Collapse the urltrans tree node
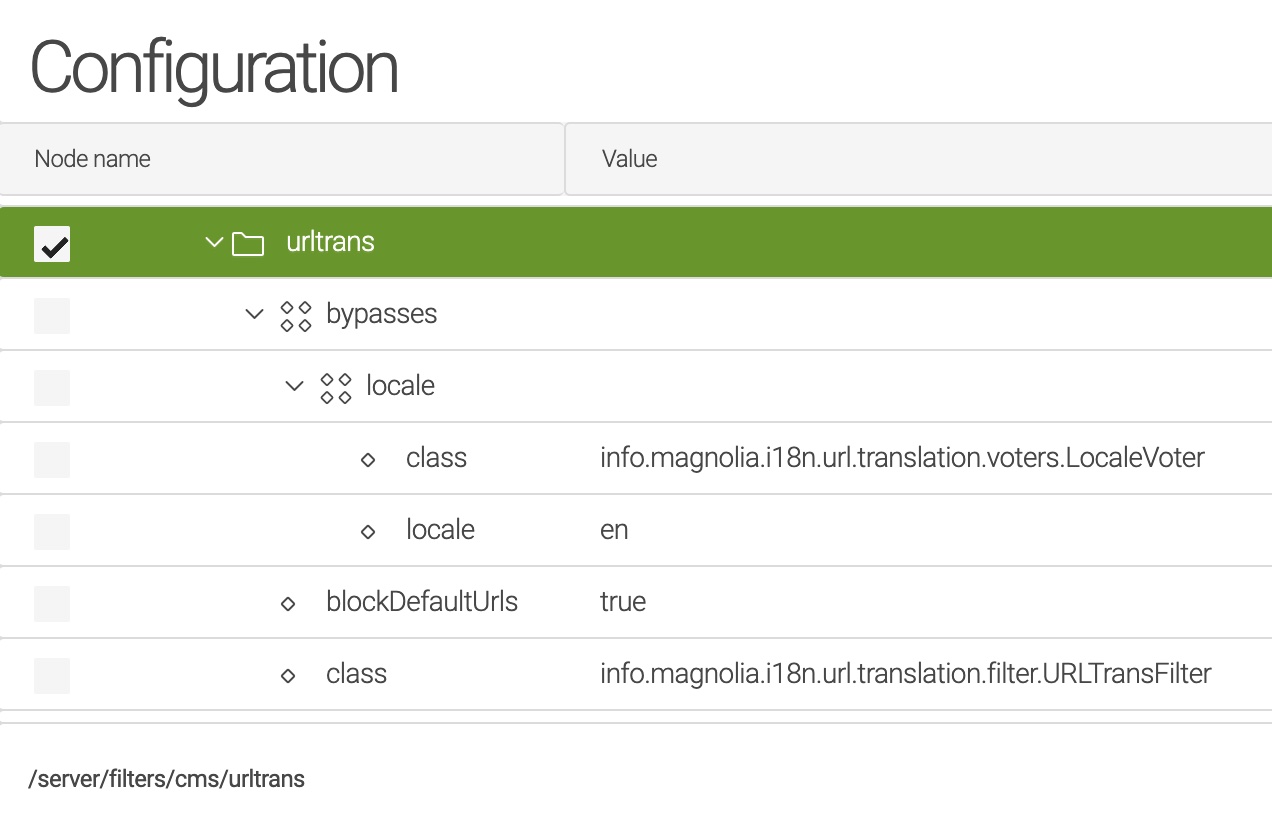This screenshot has height=828, width=1272. (212, 241)
